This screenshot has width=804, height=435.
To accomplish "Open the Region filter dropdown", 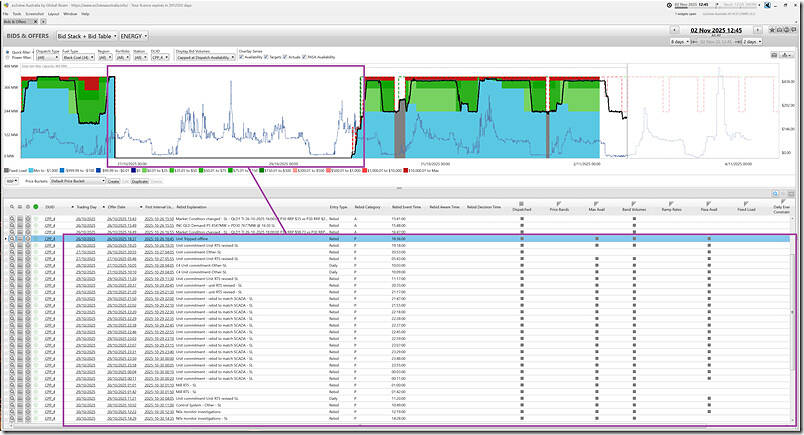I will [x=105, y=57].
